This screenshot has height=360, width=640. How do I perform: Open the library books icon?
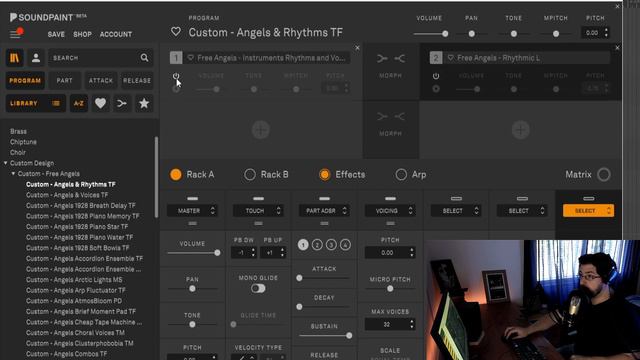point(15,58)
